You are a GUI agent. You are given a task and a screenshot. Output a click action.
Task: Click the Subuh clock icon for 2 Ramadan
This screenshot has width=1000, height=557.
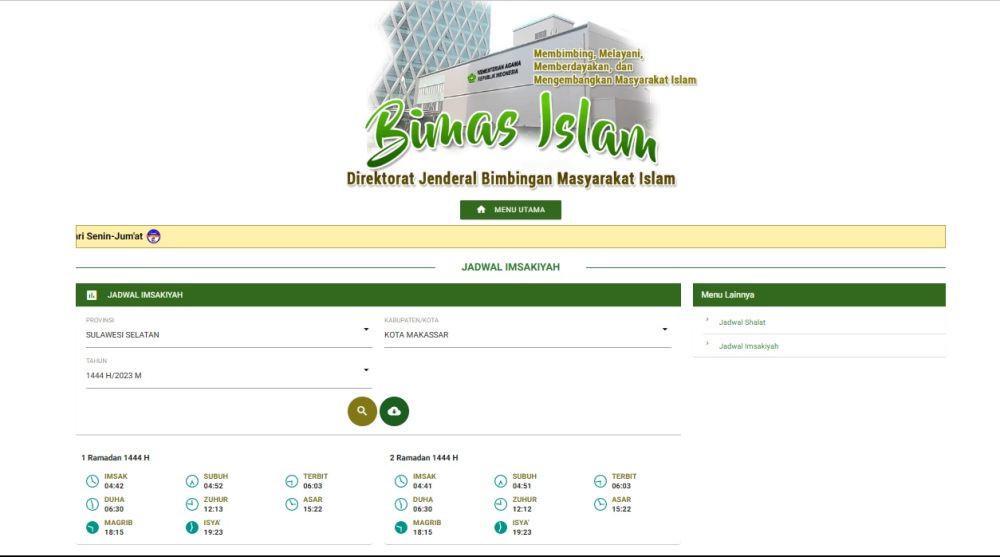click(501, 481)
